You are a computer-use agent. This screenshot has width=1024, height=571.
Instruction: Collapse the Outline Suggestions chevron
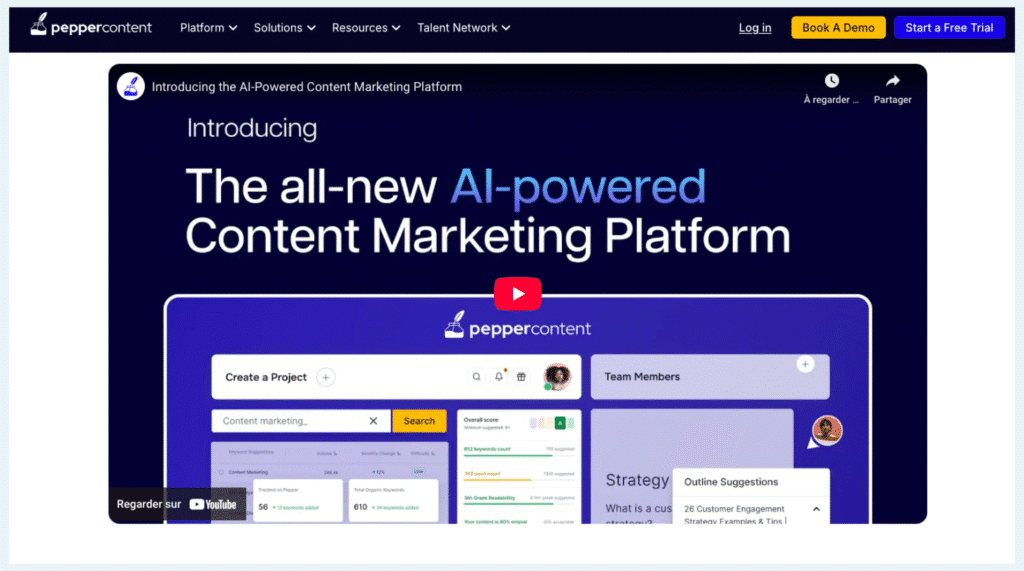(816, 509)
